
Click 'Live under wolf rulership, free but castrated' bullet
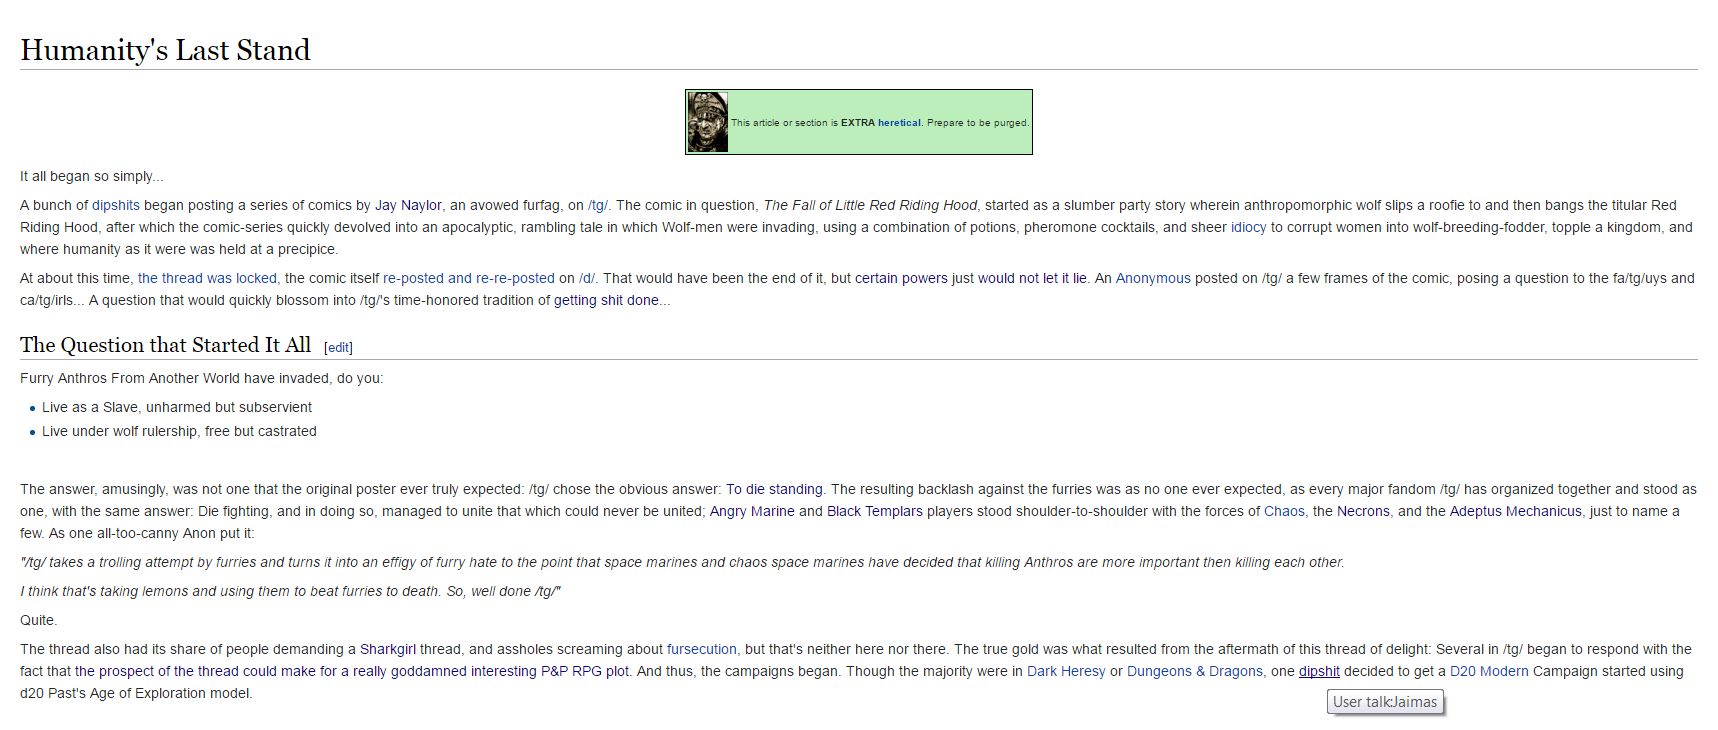tap(179, 431)
